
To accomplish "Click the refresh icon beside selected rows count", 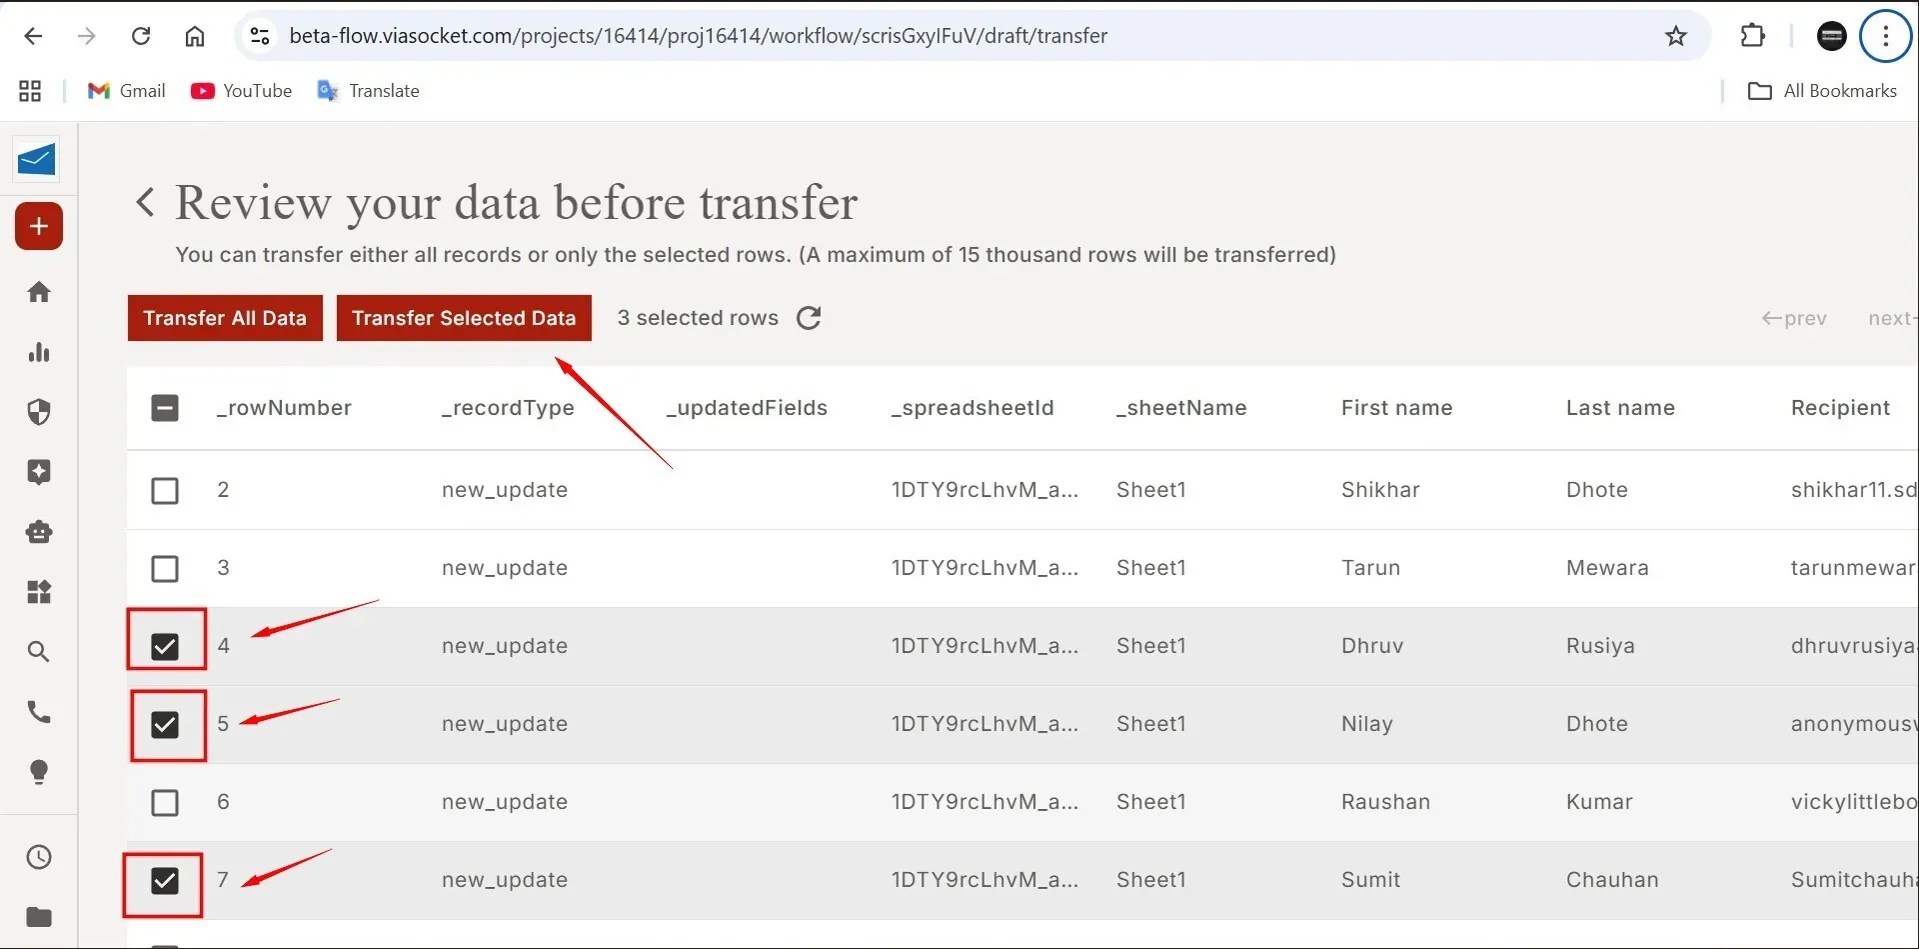I will coord(808,318).
